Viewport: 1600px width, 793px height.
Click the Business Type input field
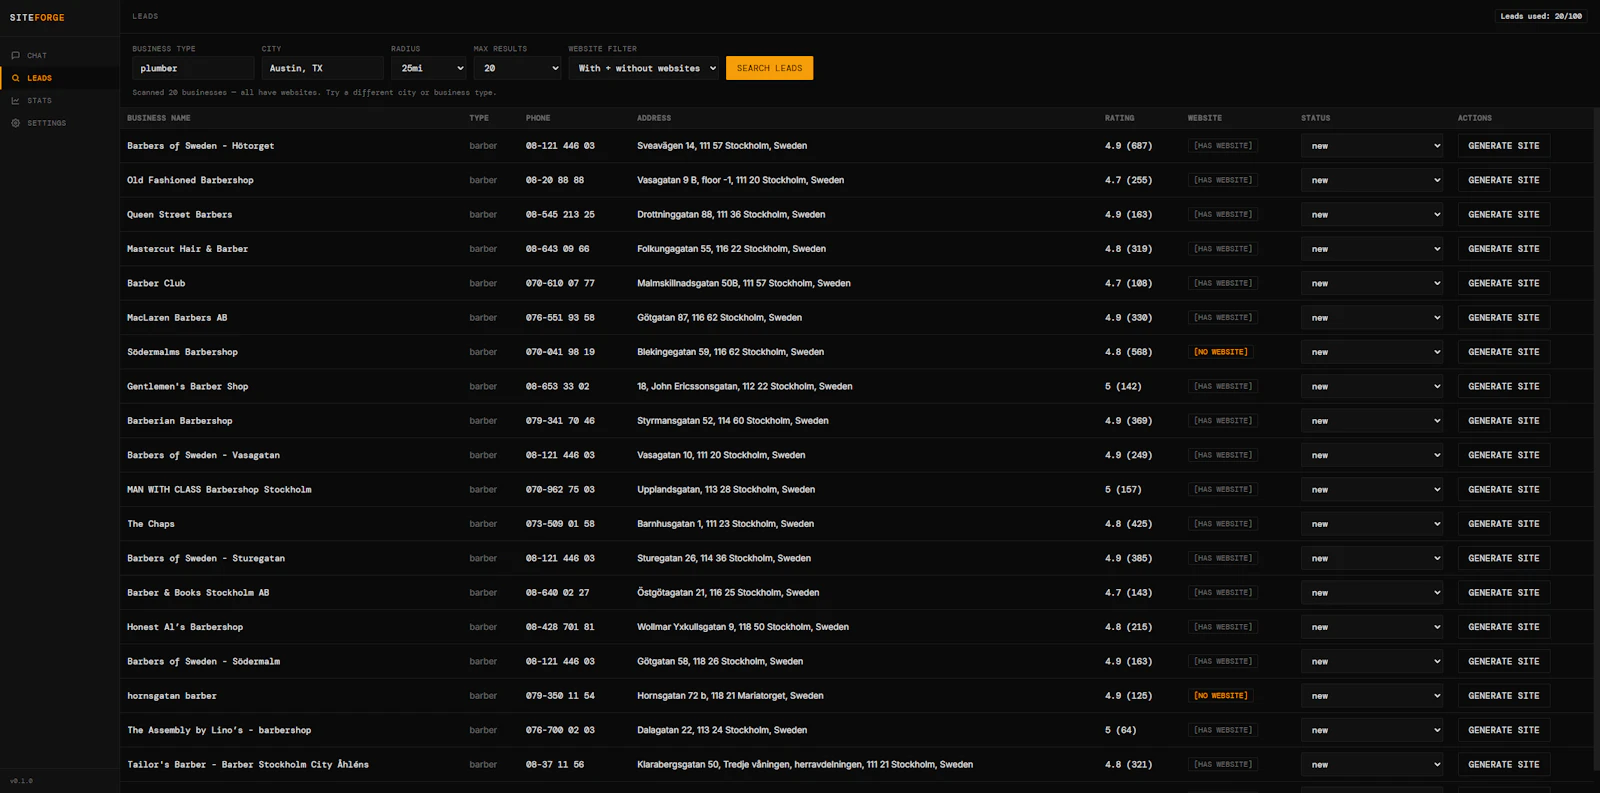pos(193,68)
